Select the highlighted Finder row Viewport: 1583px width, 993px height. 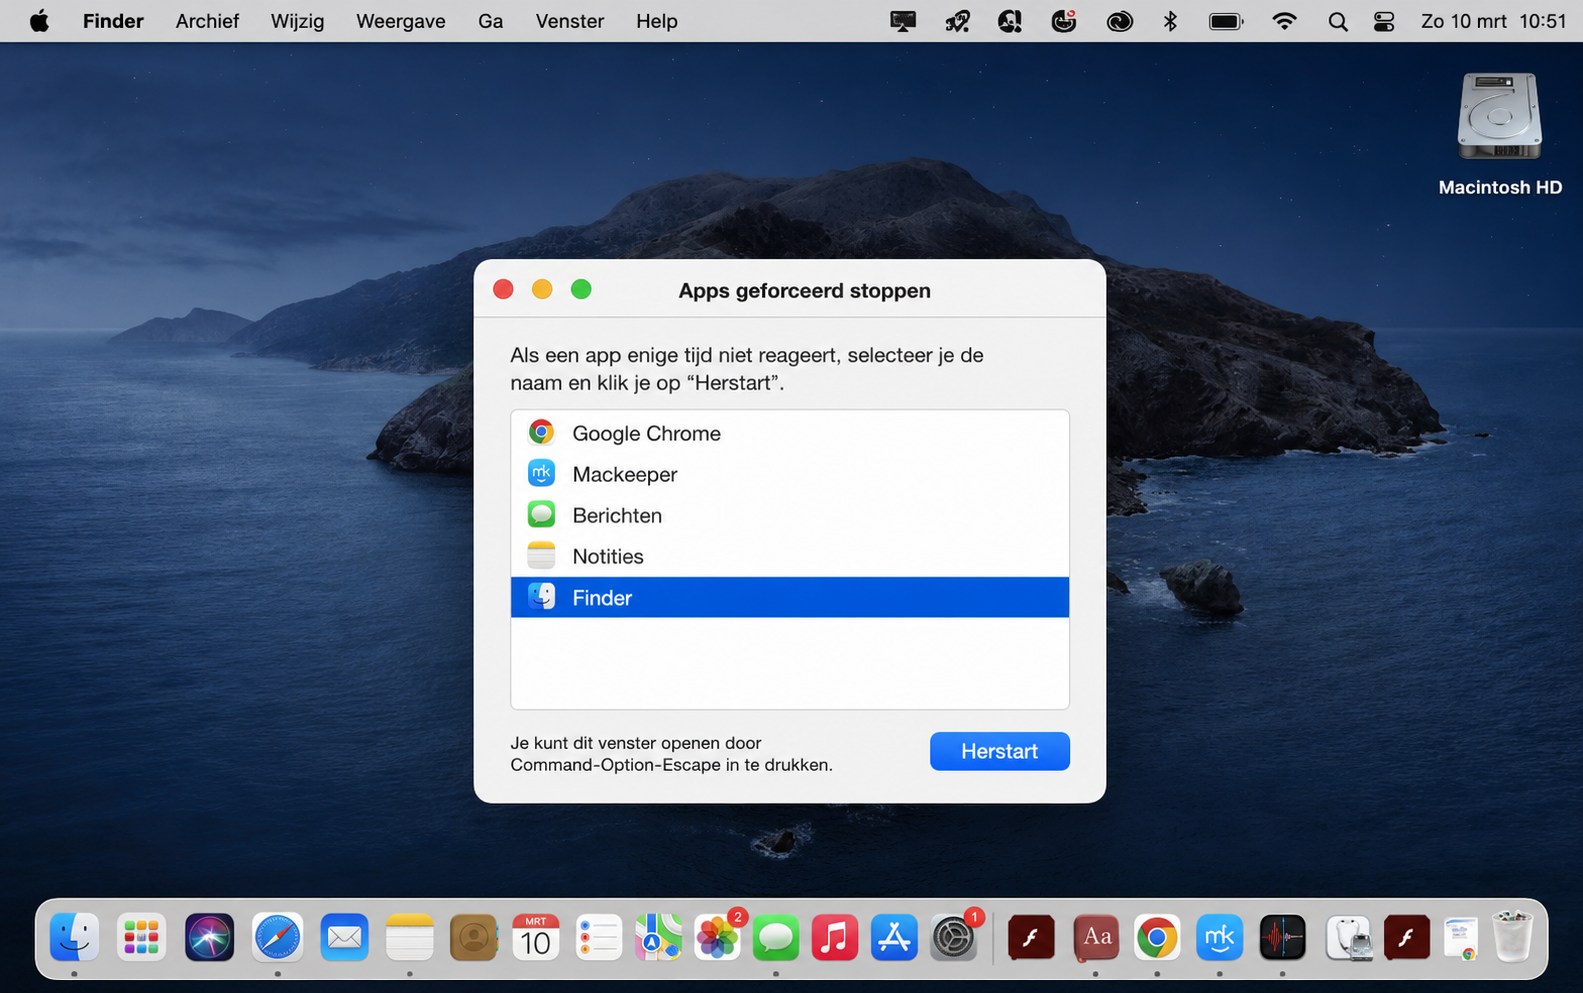pos(790,597)
